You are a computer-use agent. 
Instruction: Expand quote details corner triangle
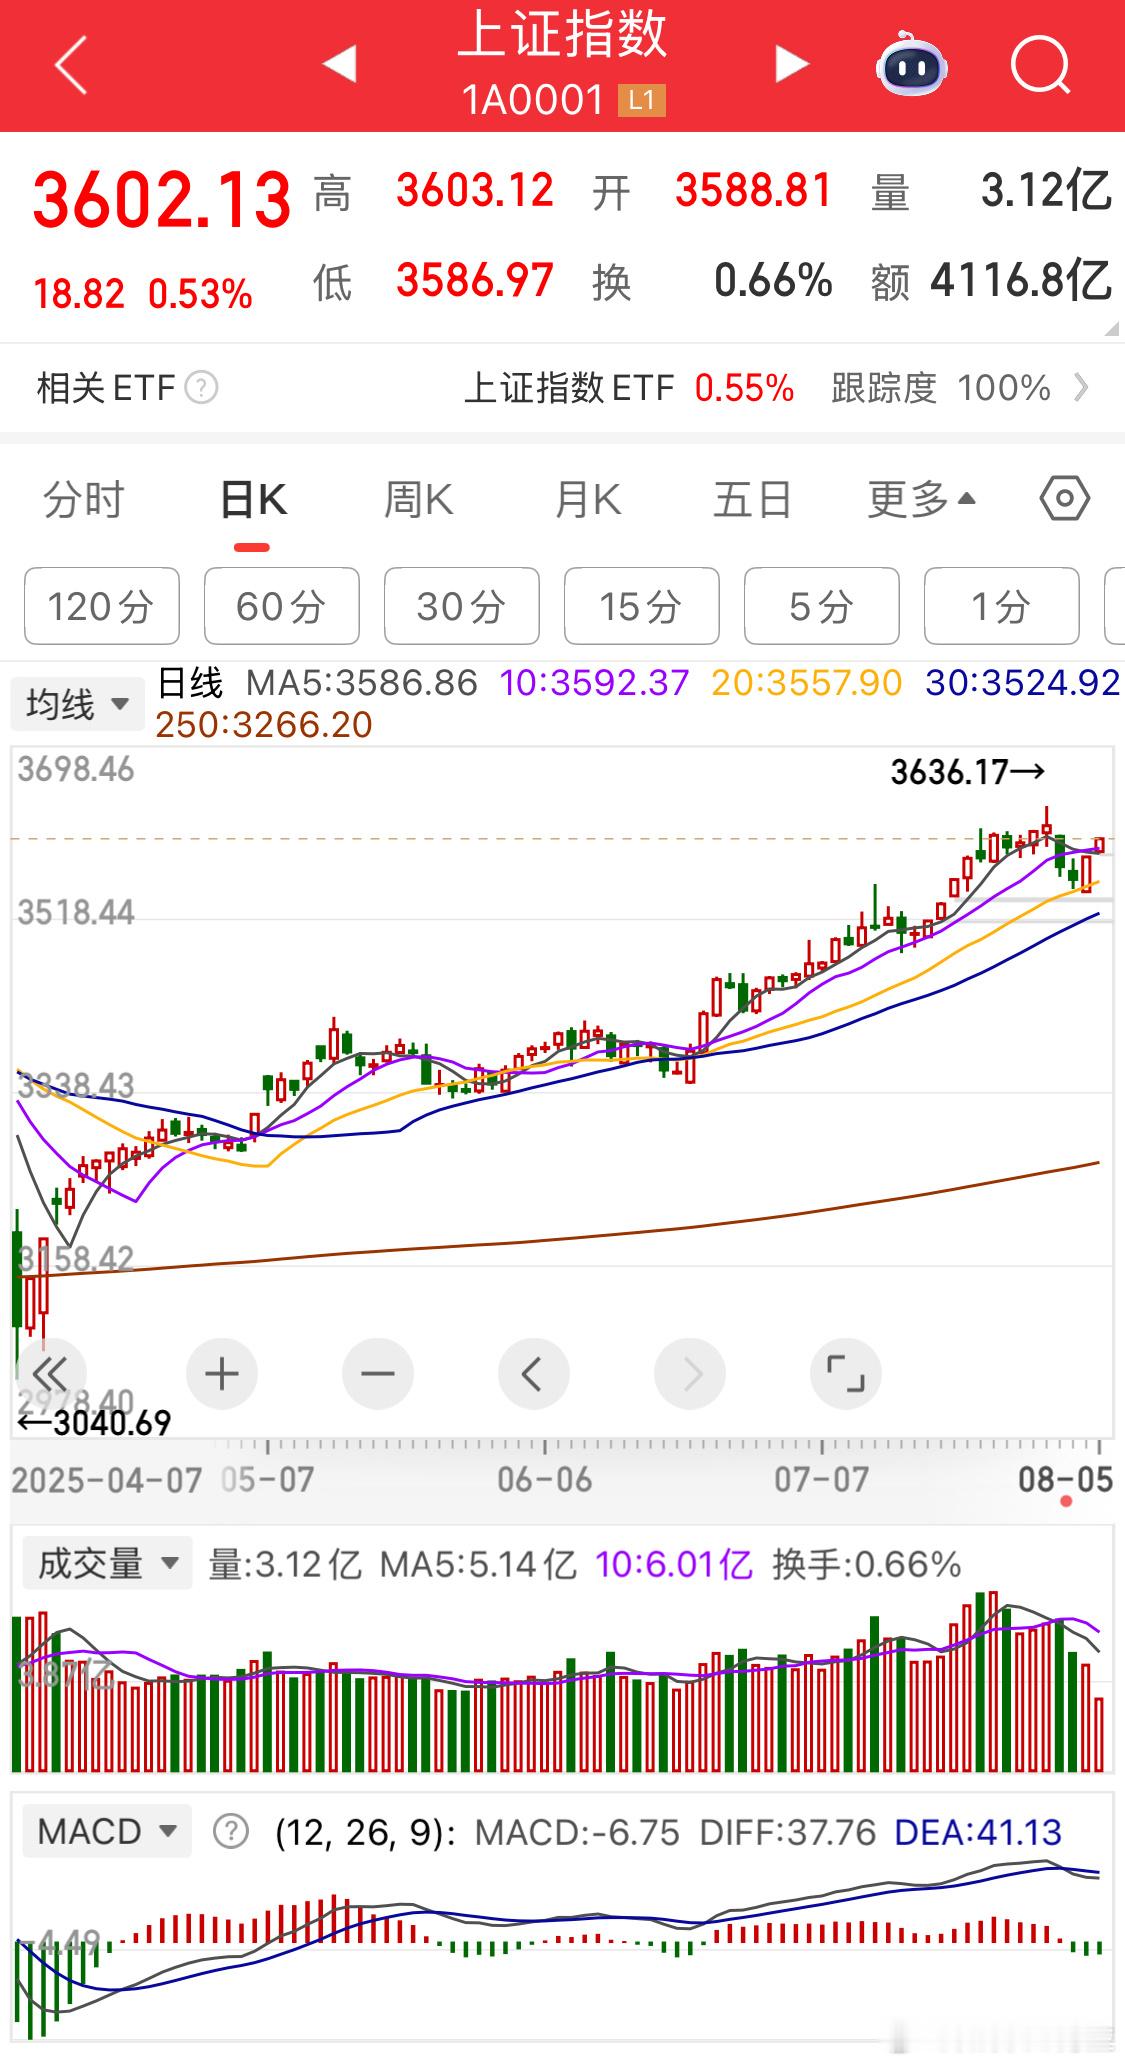click(1110, 328)
